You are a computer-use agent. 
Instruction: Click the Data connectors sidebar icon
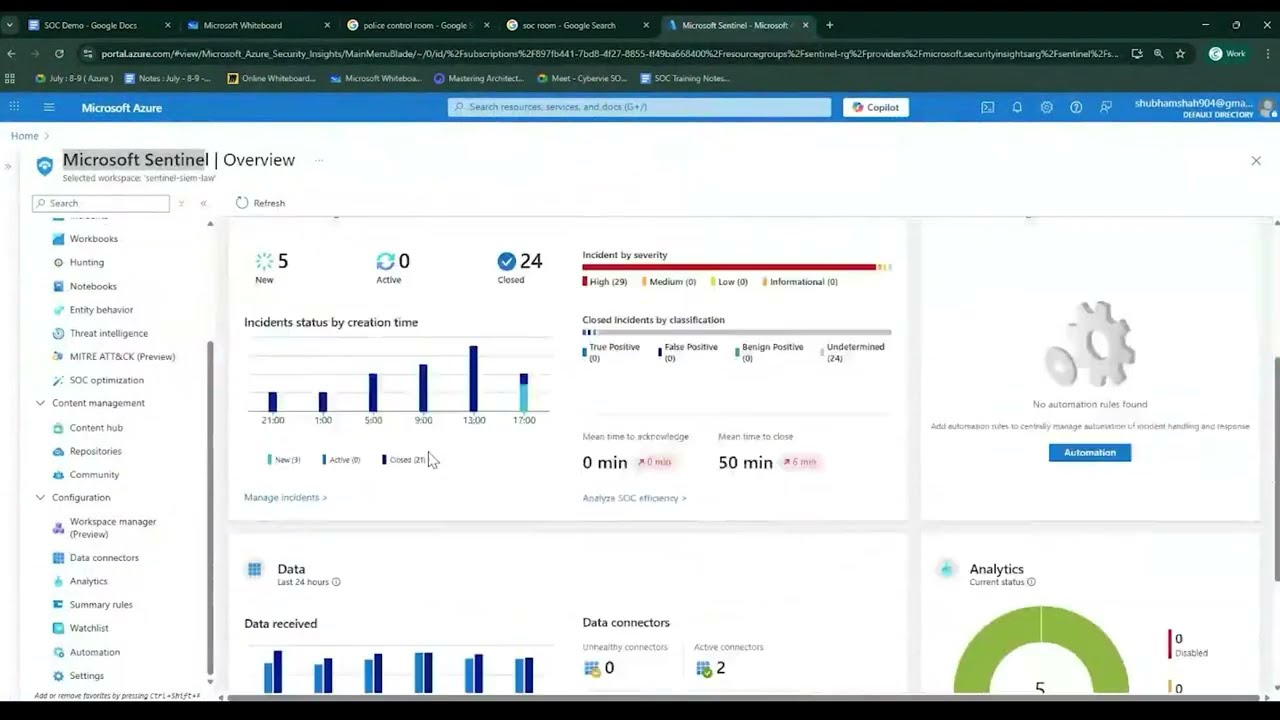[x=58, y=558]
